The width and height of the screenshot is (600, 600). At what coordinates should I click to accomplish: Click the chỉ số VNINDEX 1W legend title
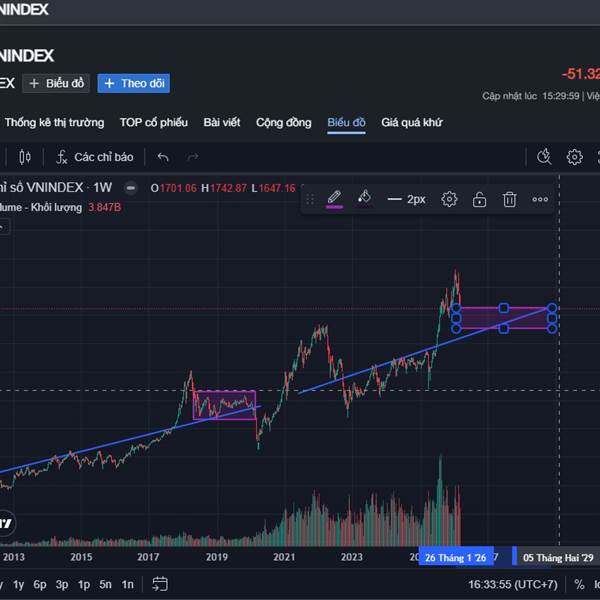(56, 188)
